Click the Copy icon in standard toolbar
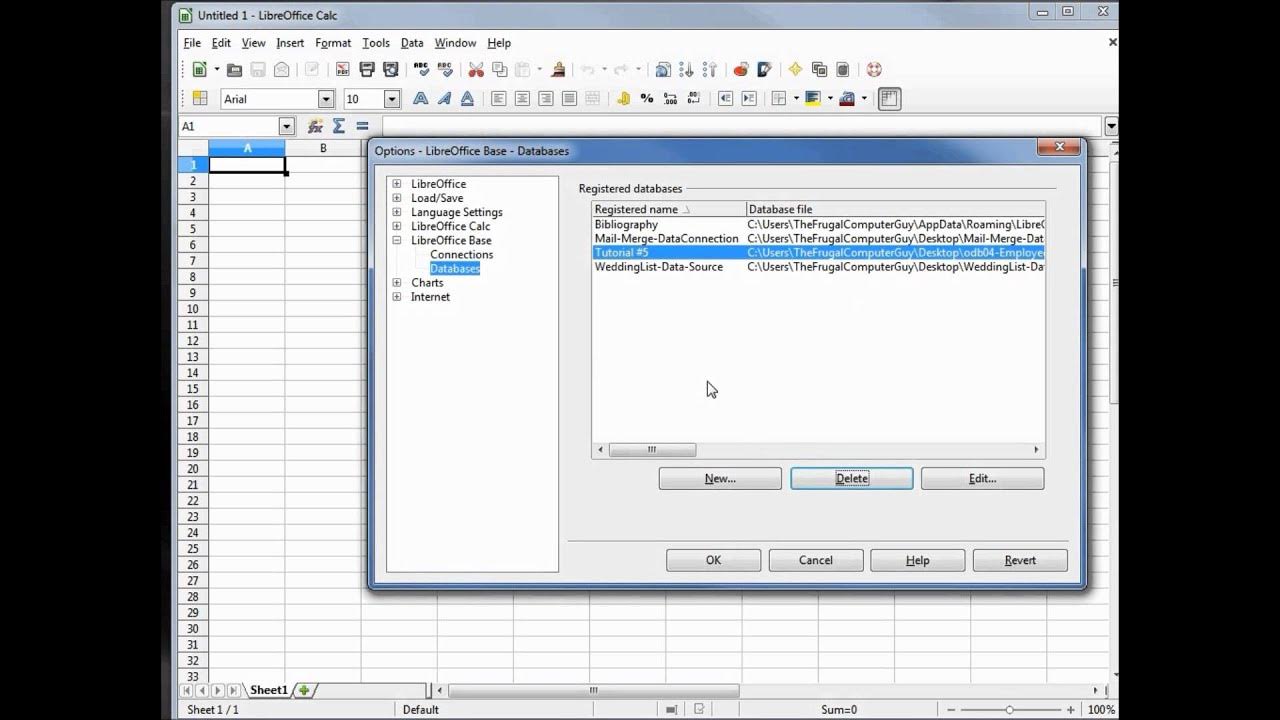 point(500,70)
